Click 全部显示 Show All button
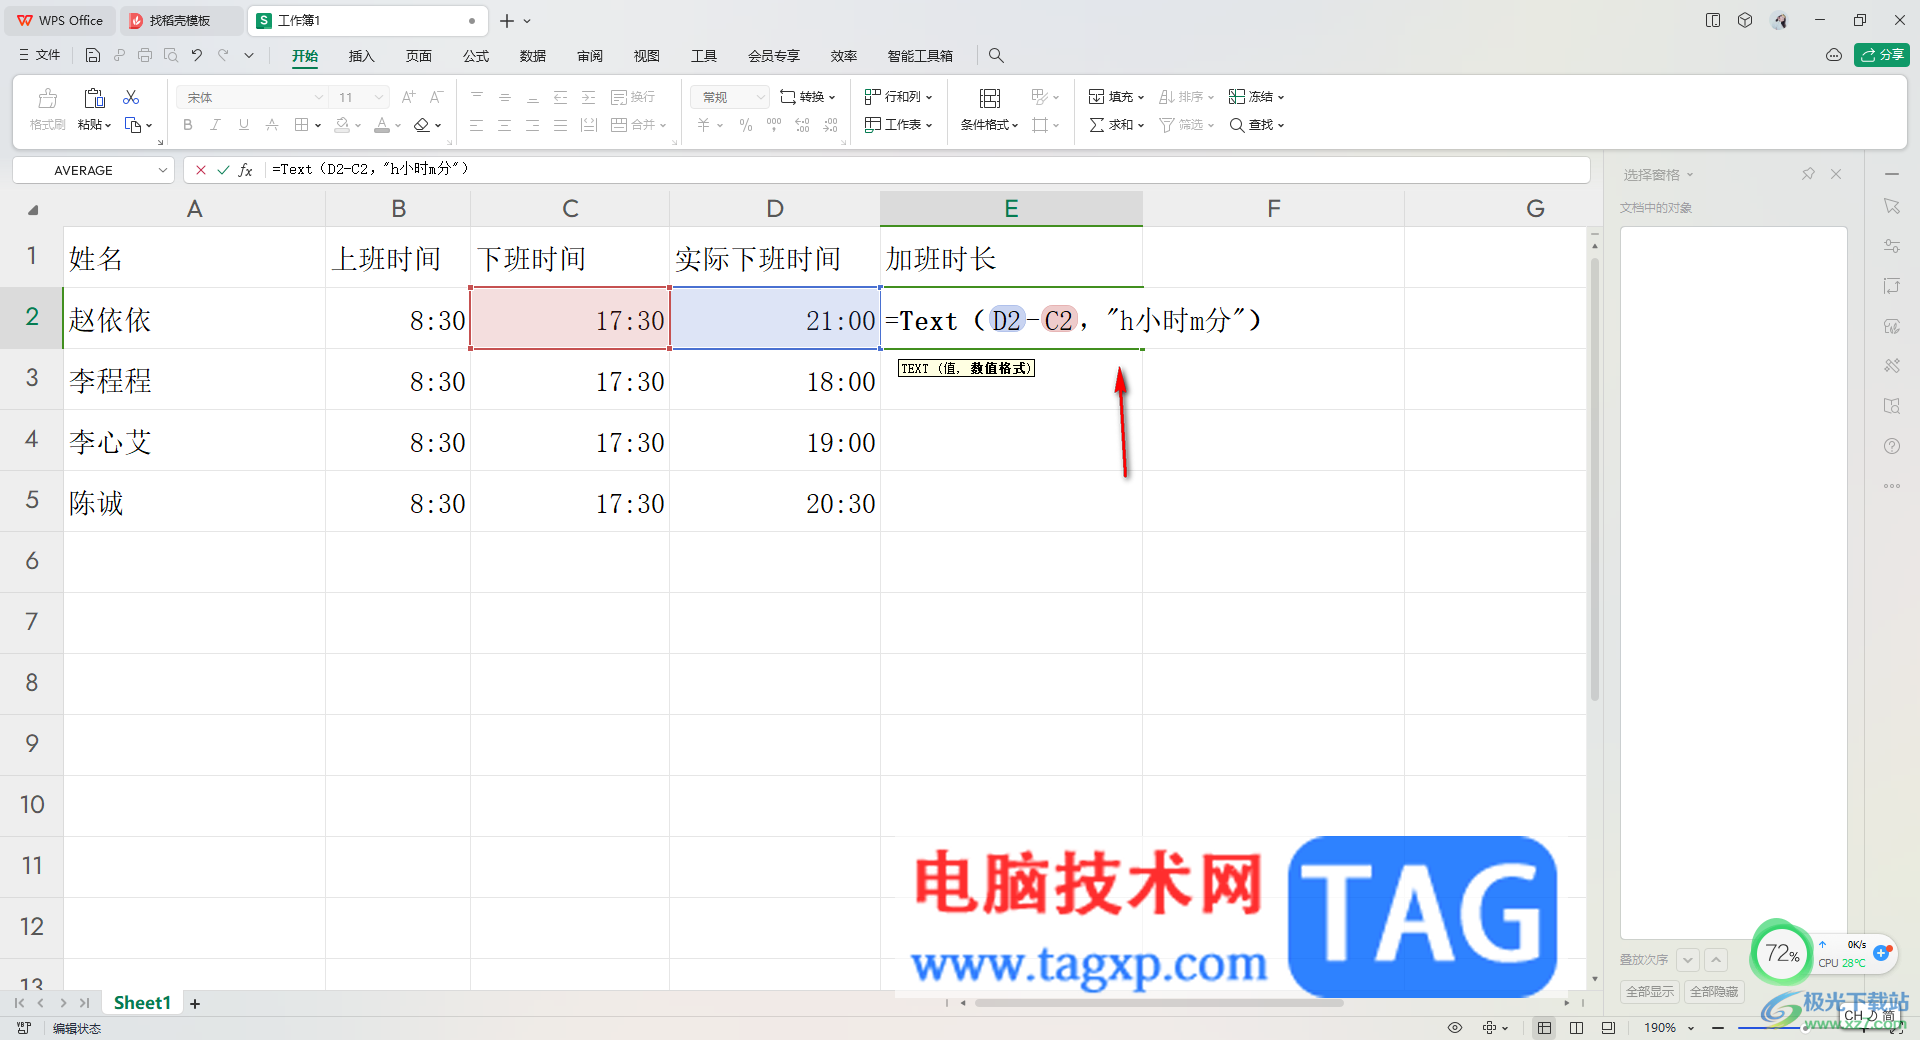This screenshot has height=1040, width=1920. [1650, 992]
